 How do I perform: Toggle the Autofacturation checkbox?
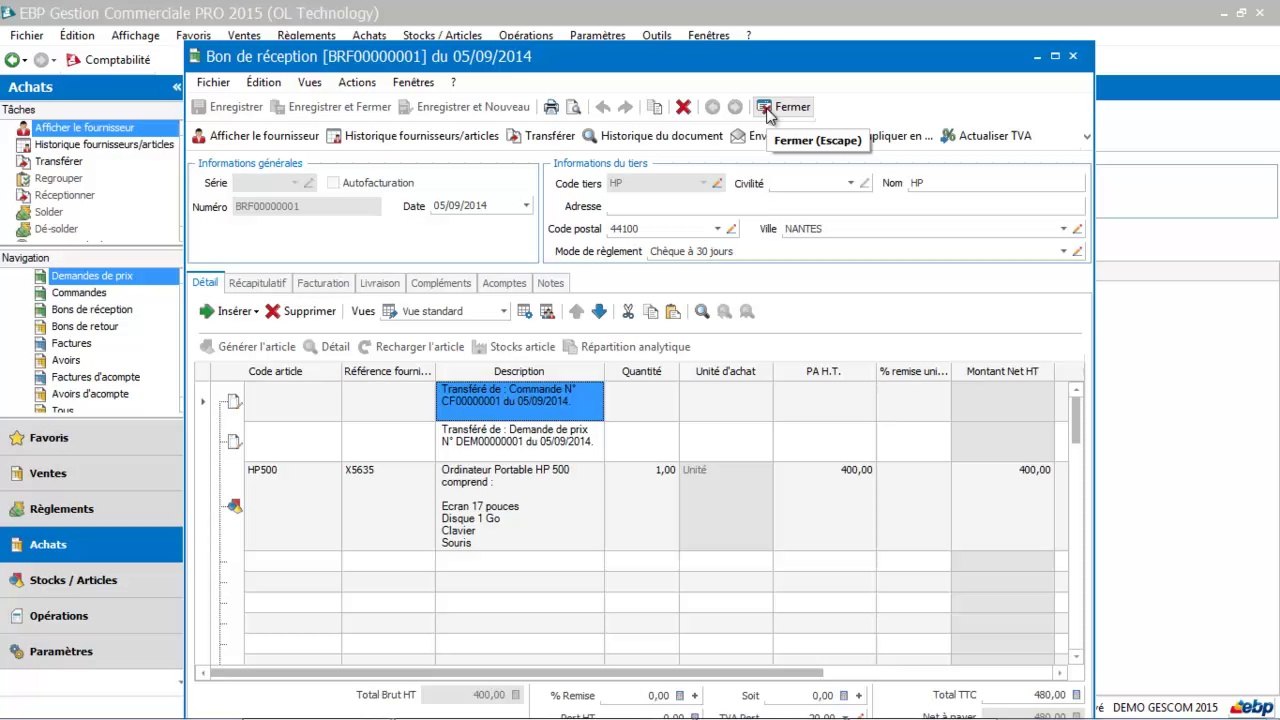(333, 183)
